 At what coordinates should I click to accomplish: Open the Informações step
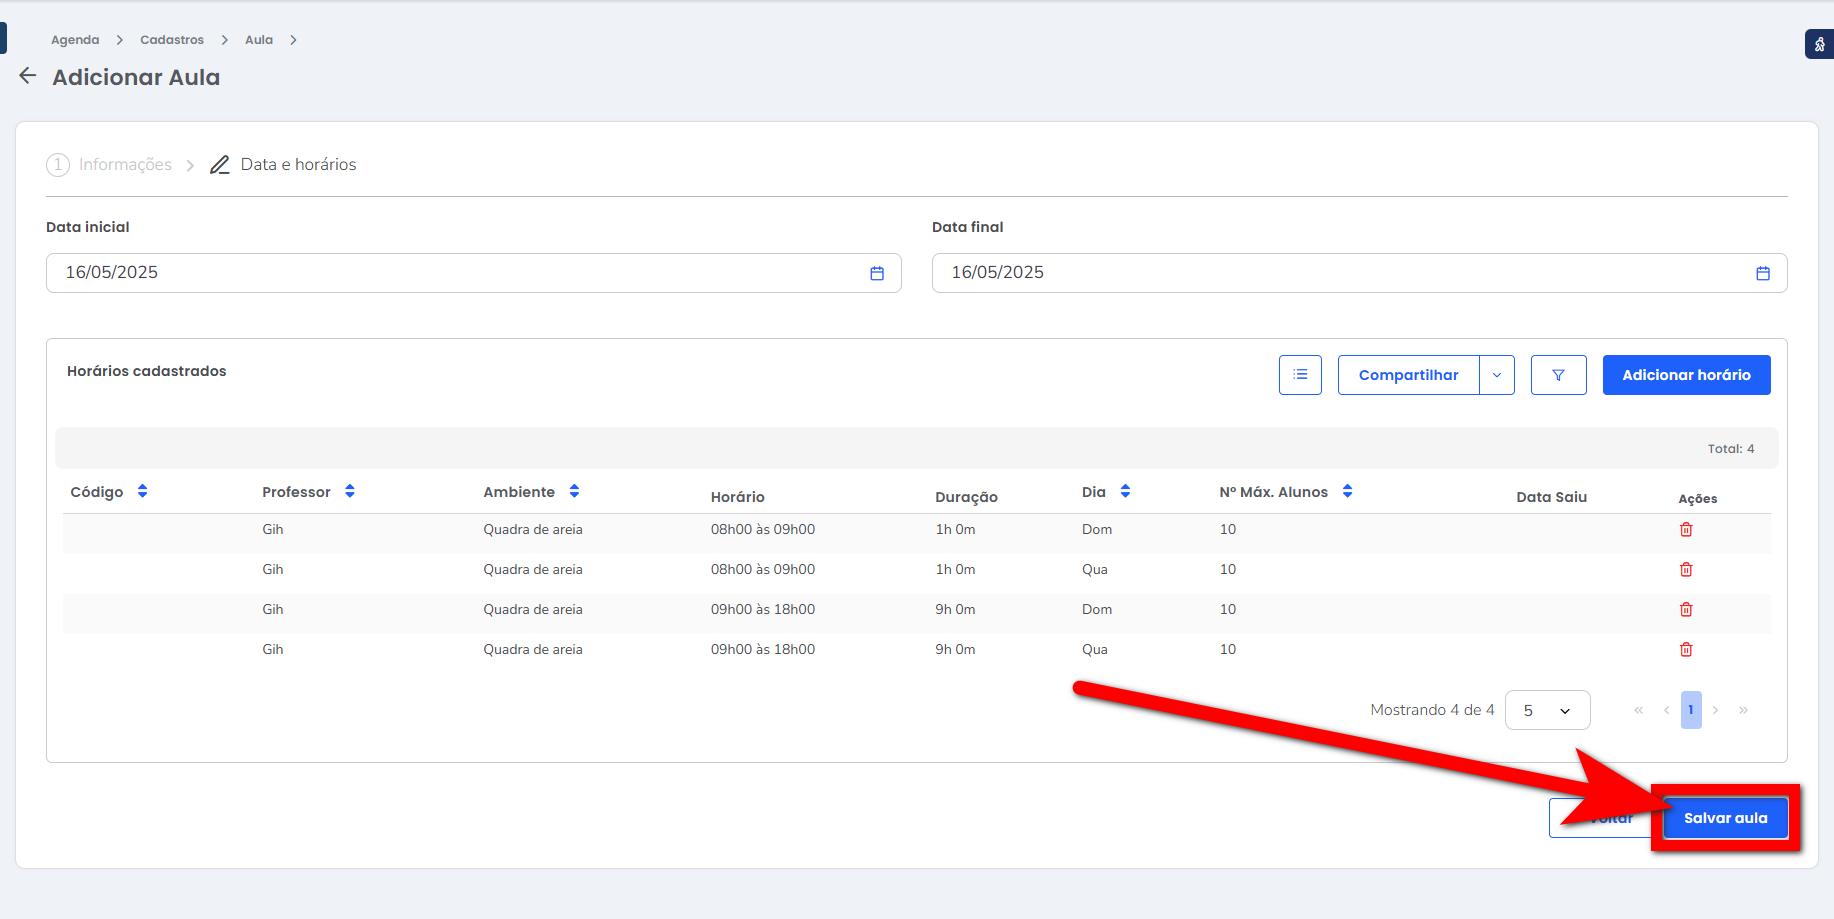tap(109, 164)
